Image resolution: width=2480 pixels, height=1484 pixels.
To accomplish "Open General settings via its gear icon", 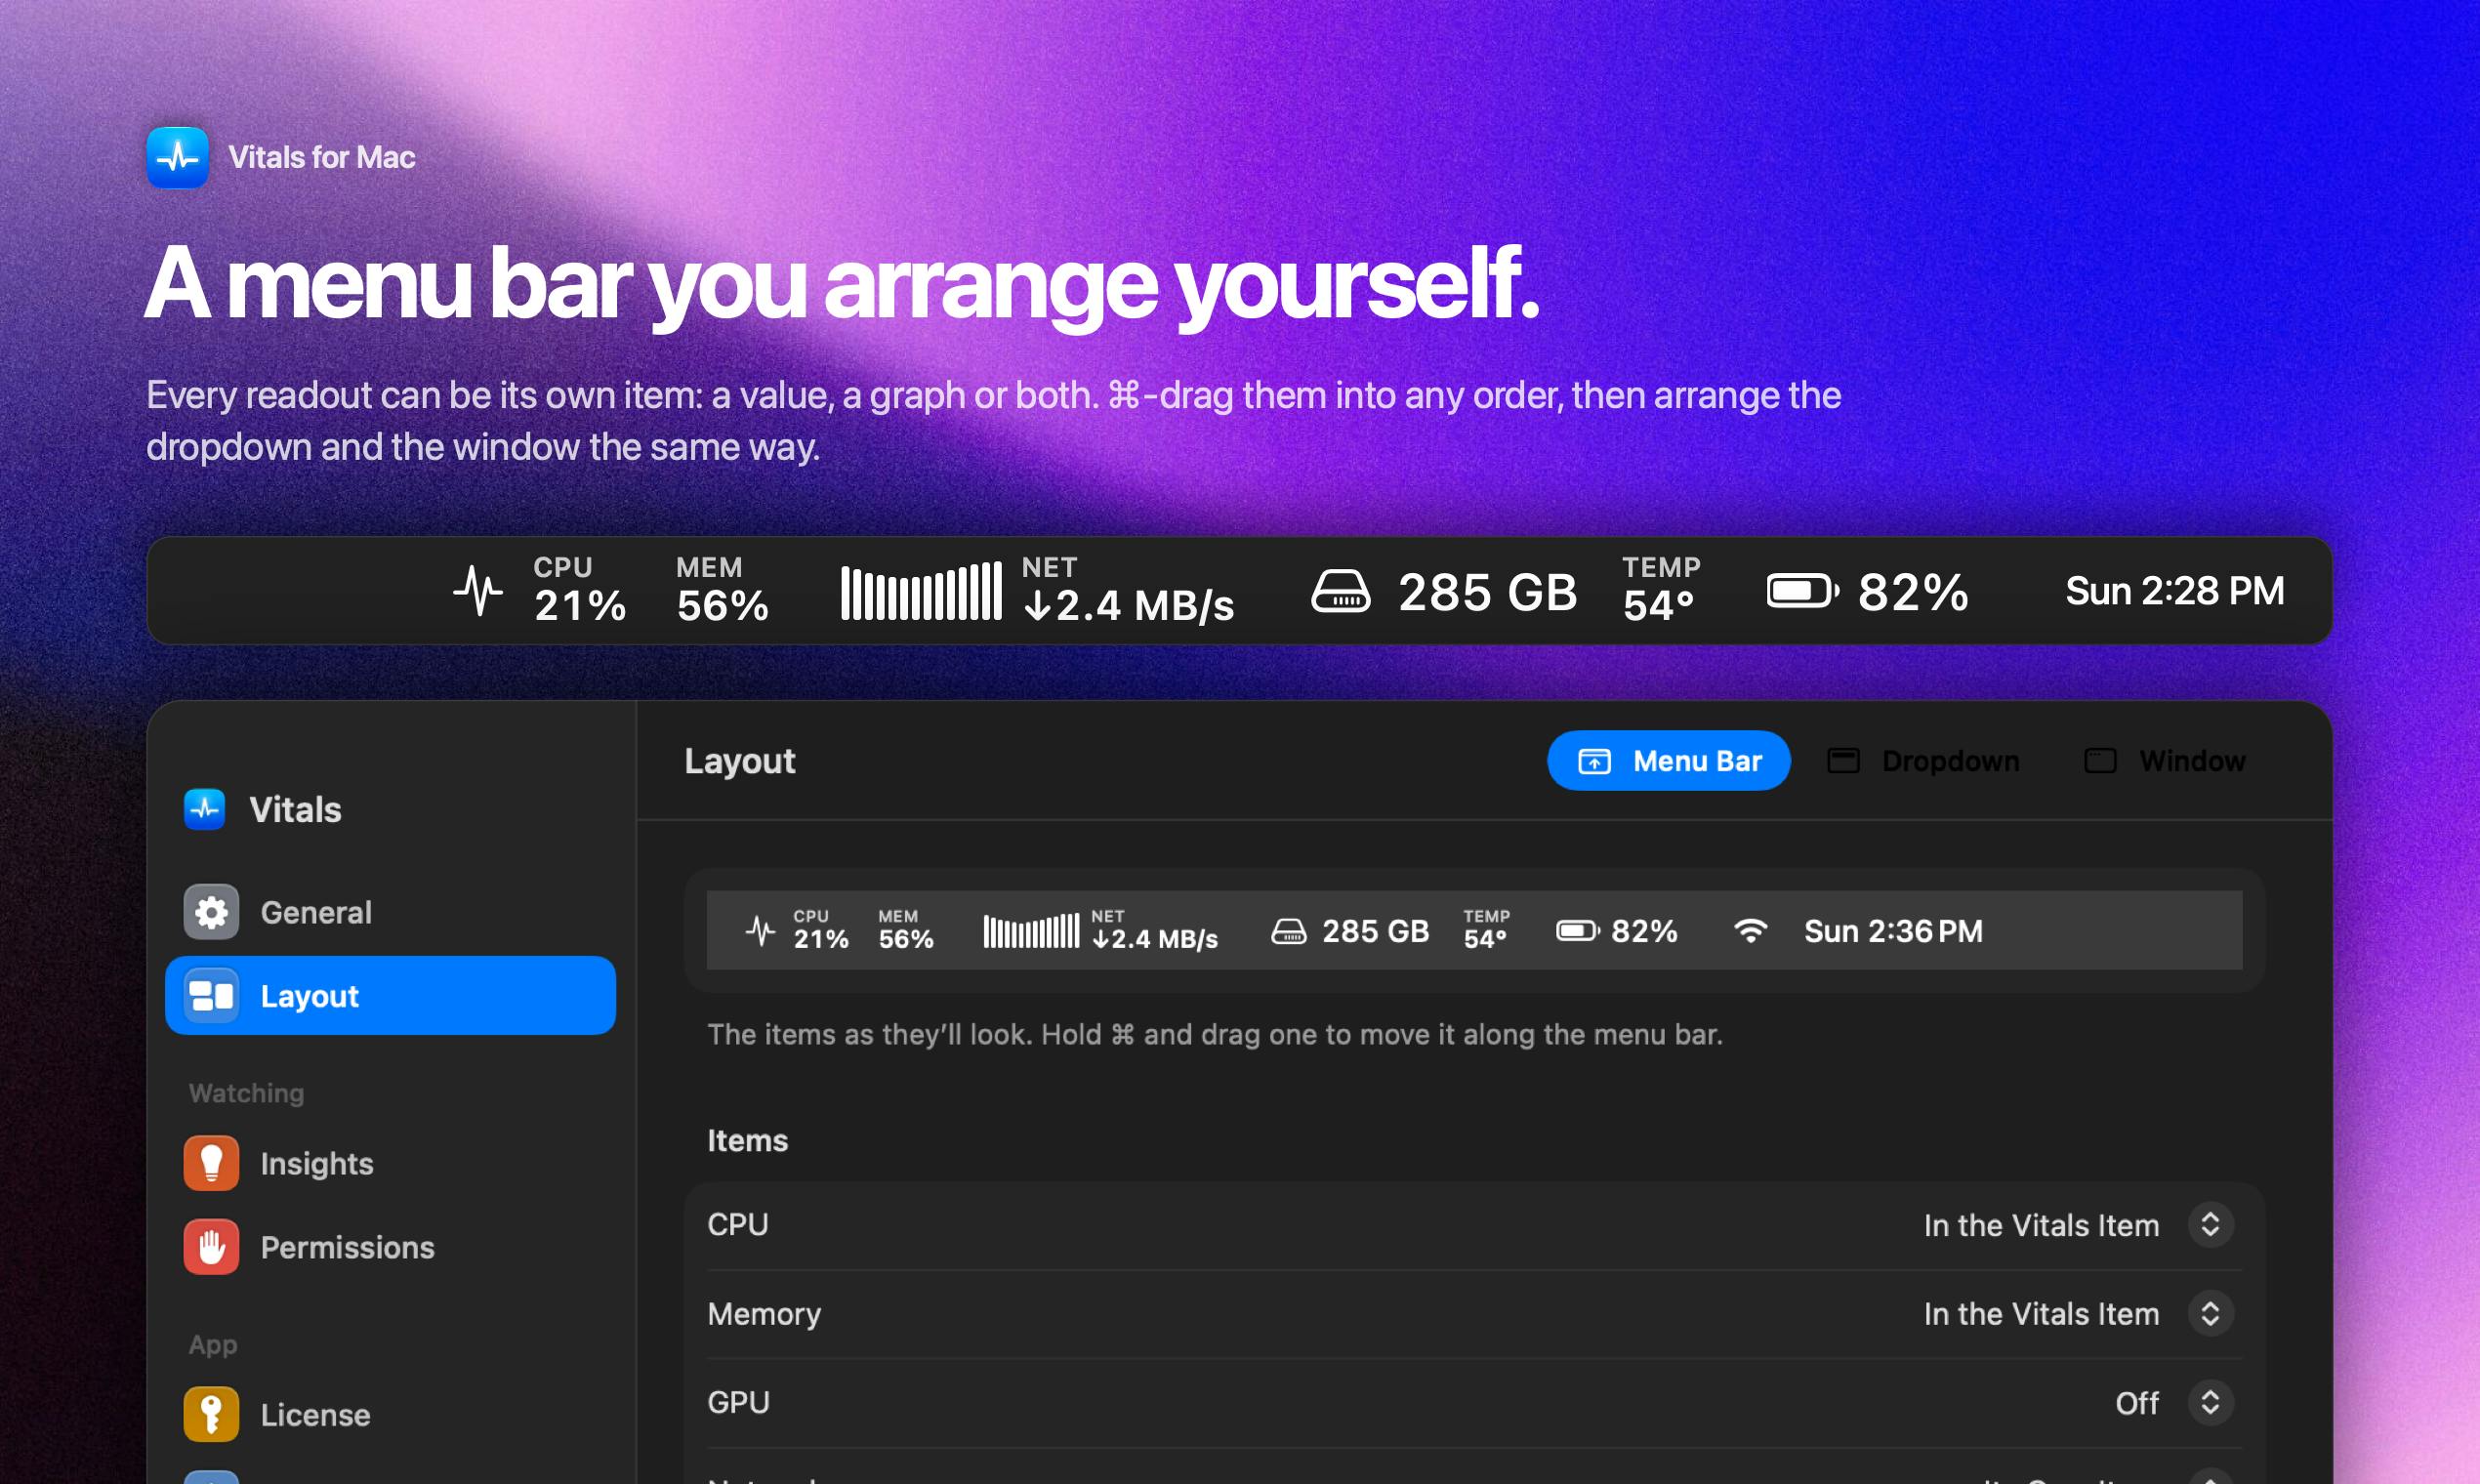I will click(x=211, y=912).
